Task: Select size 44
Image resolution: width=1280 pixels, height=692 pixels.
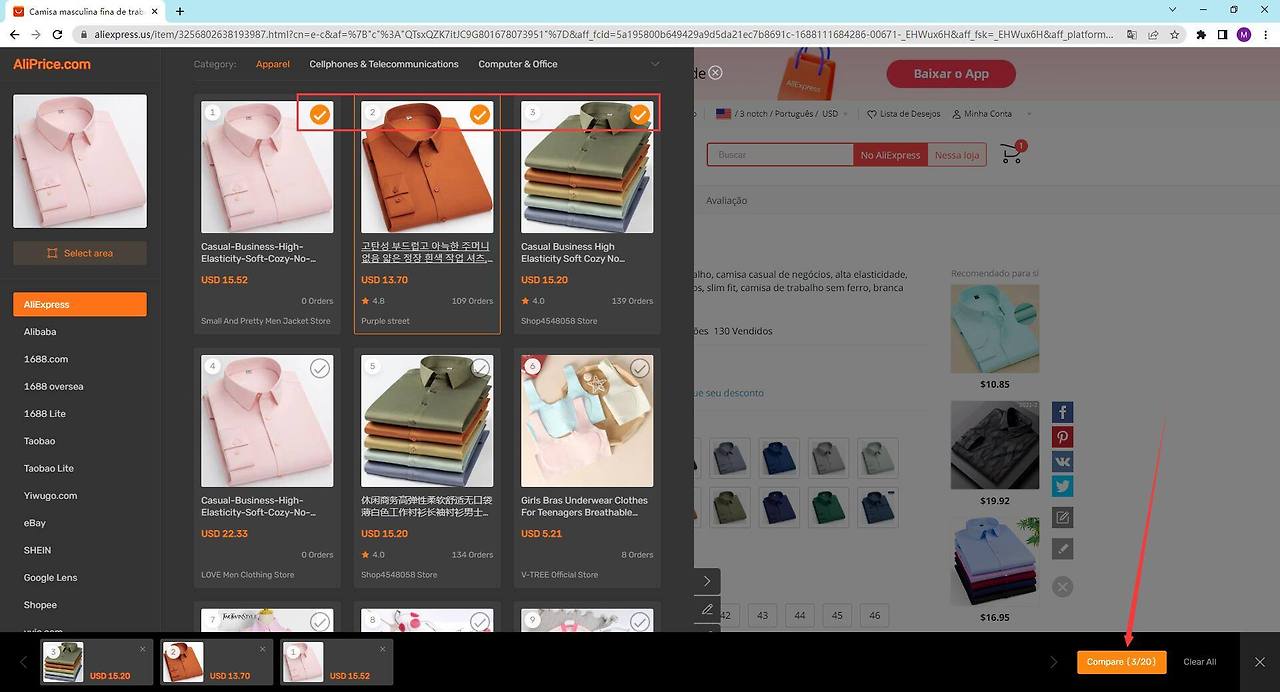Action: 800,615
